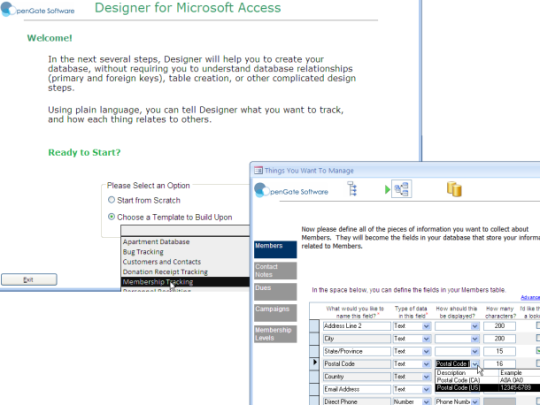The image size is (540, 405).
Task: Click the Things You Want To Manage window icon
Action: coord(258,170)
